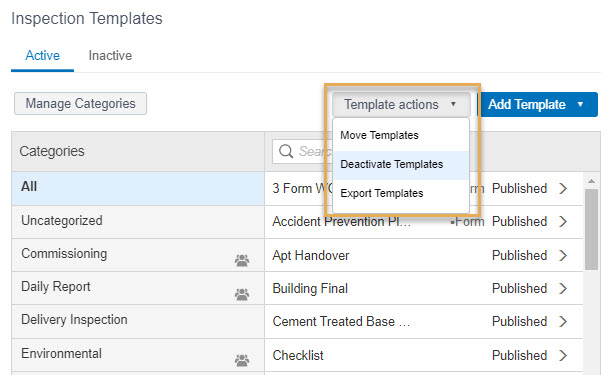The image size is (610, 375).
Task: Open the 3 Form row chevron arrow
Action: (x=563, y=189)
